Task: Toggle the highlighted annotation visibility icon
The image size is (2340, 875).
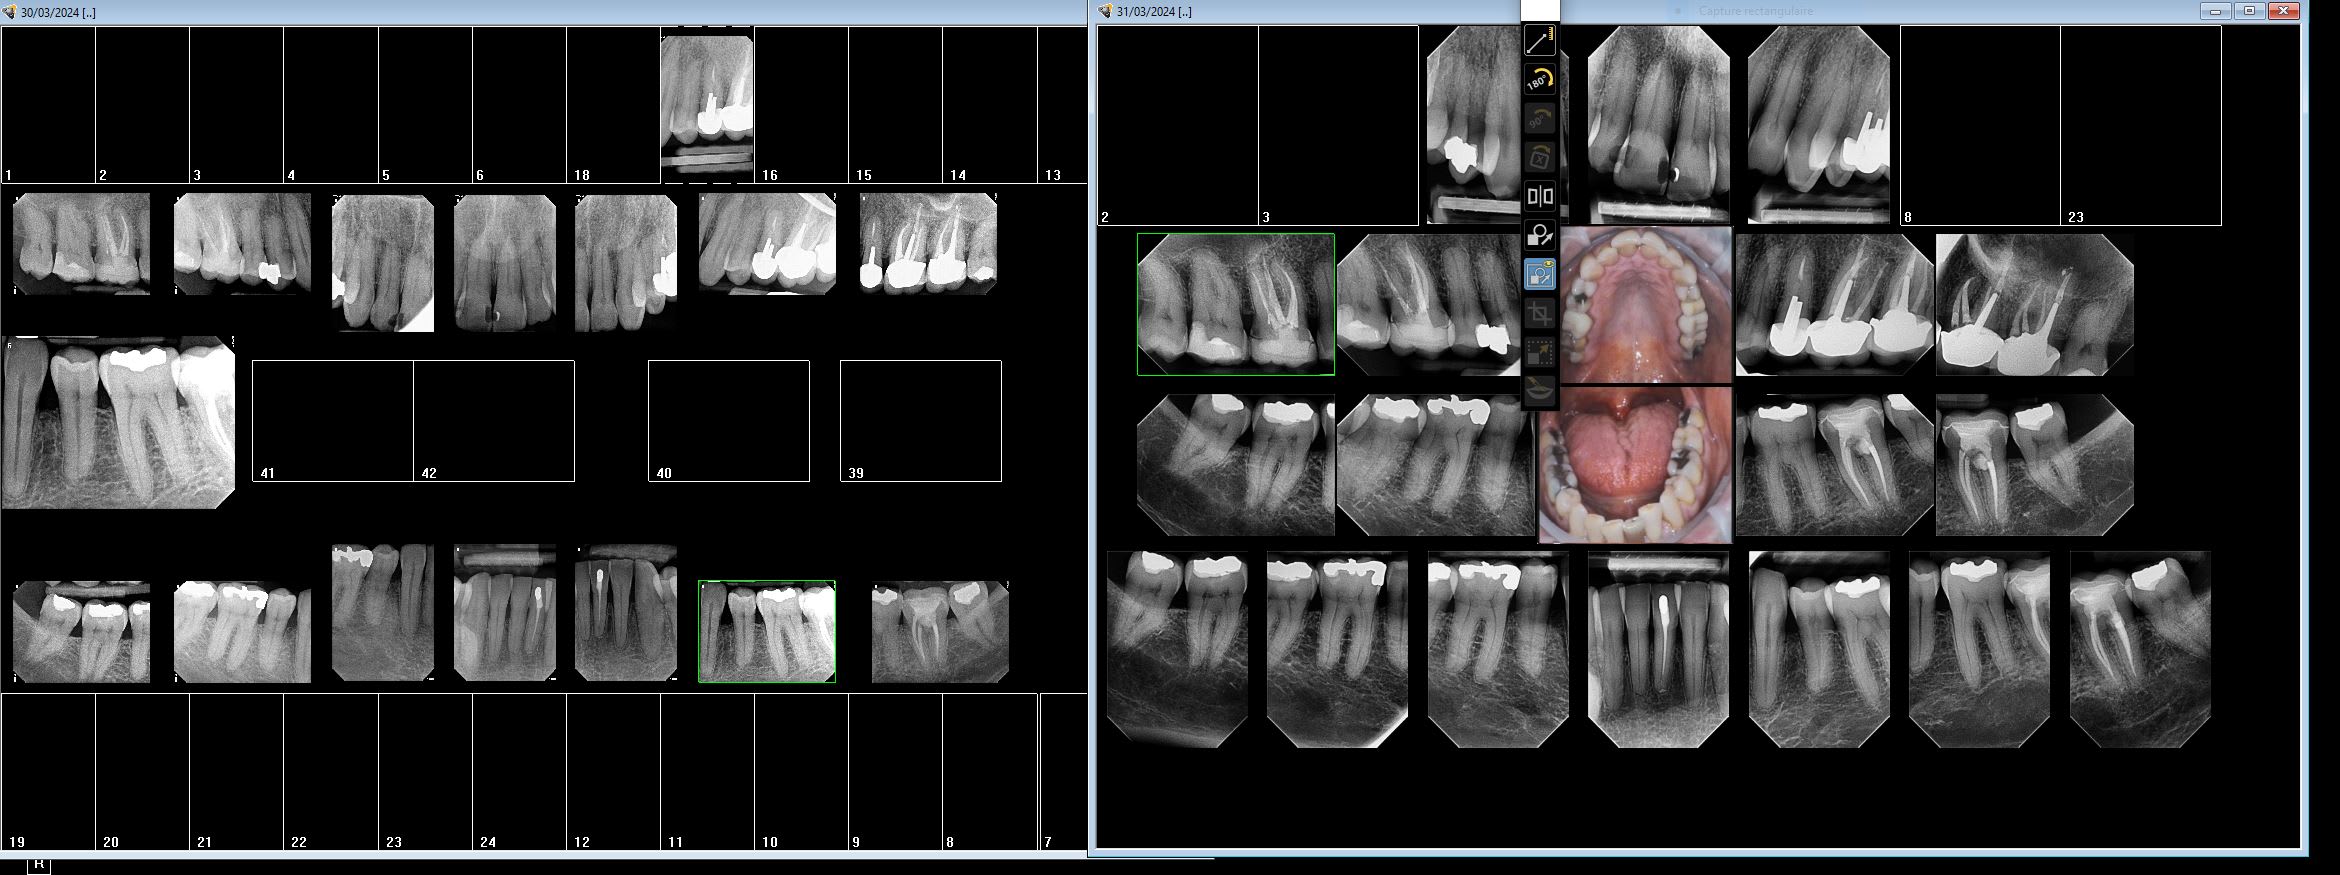Action: (x=1540, y=274)
